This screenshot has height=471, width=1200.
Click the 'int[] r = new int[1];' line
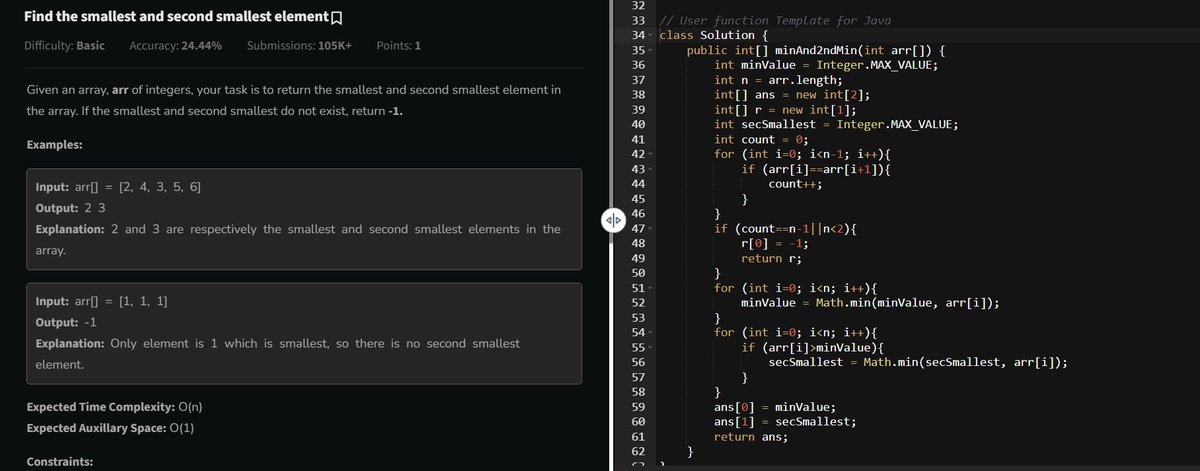784,110
